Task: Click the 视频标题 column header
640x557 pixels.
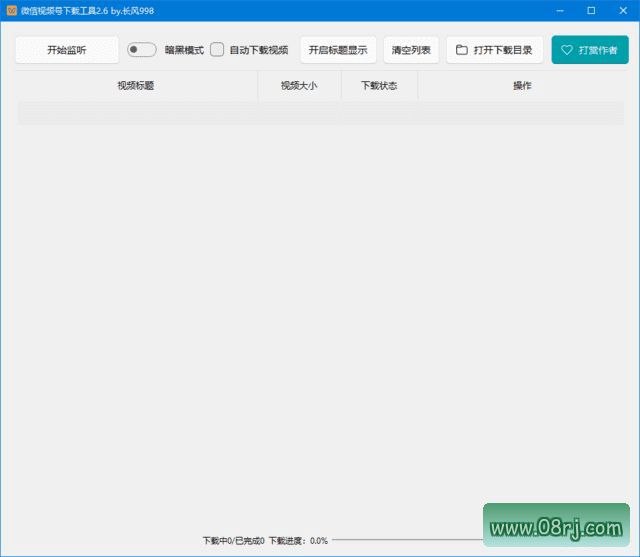Action: coord(136,86)
